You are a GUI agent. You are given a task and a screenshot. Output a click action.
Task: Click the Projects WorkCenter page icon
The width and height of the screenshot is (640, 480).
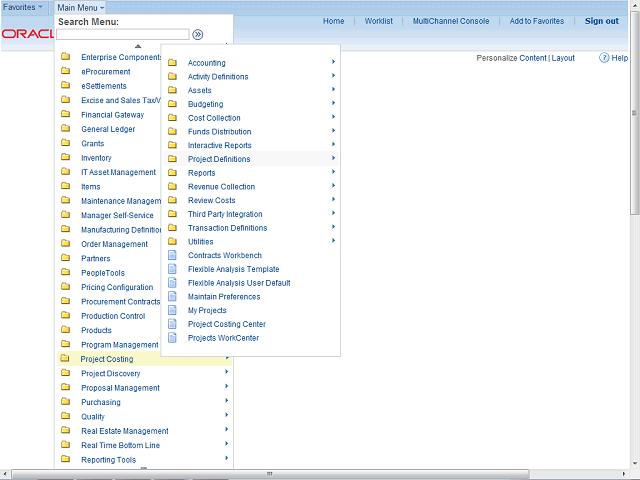[x=172, y=338]
